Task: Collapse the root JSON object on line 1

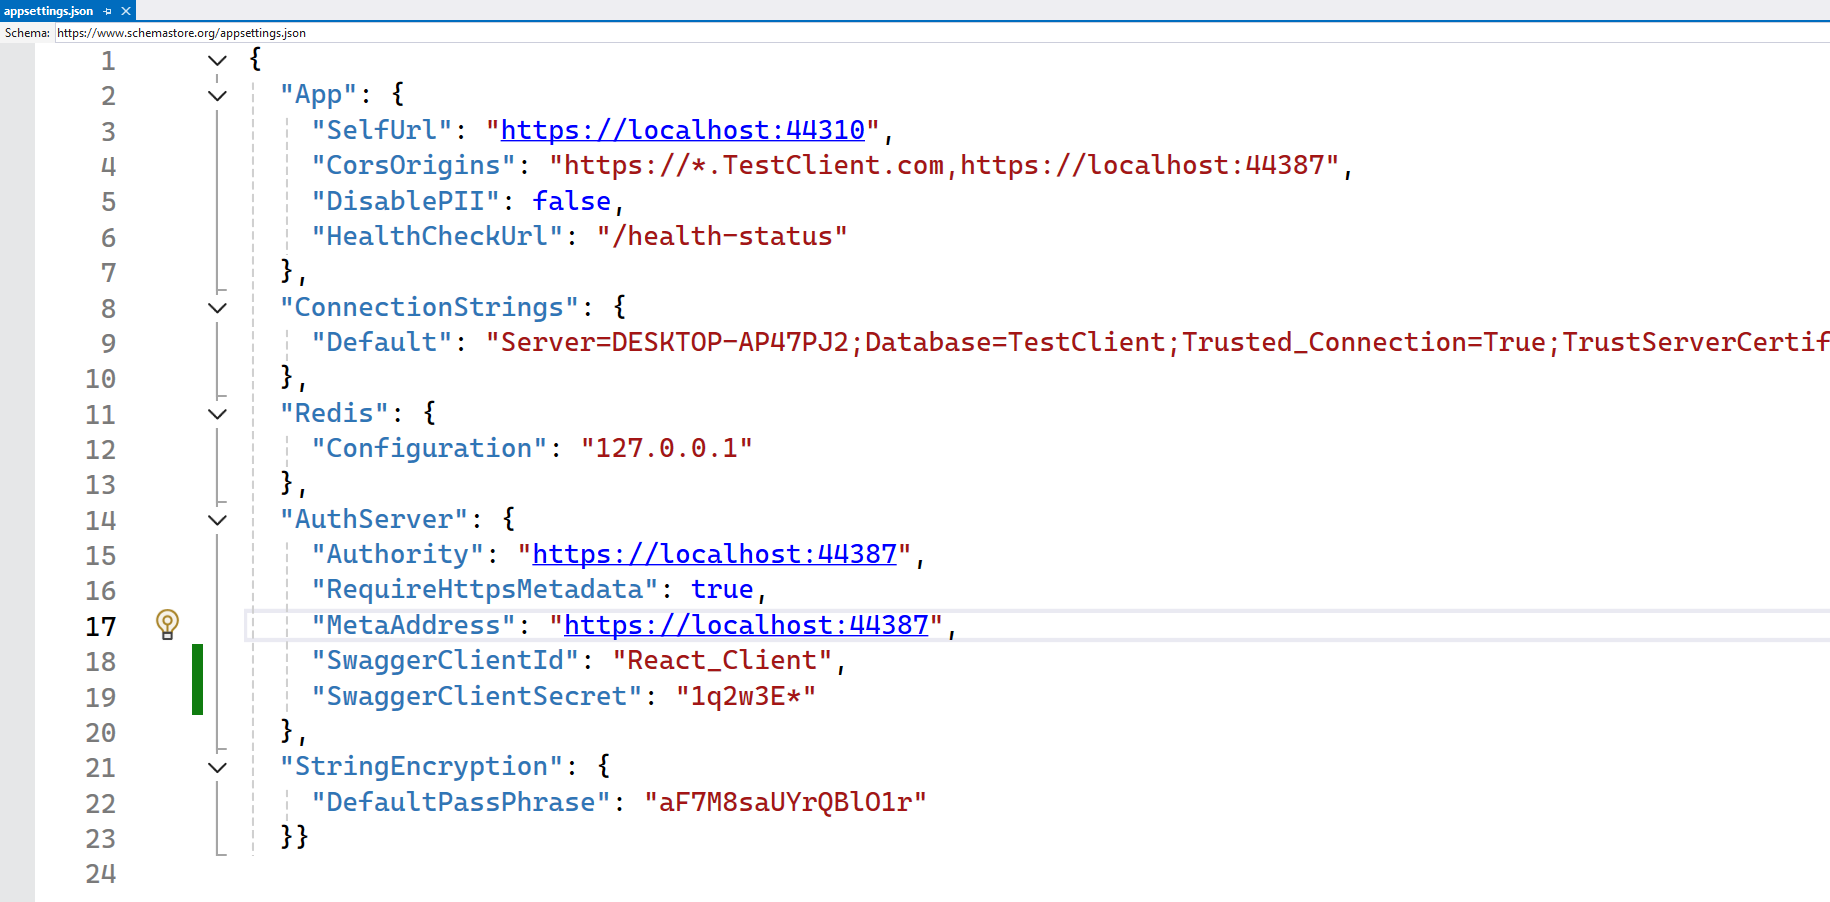Action: tap(217, 61)
